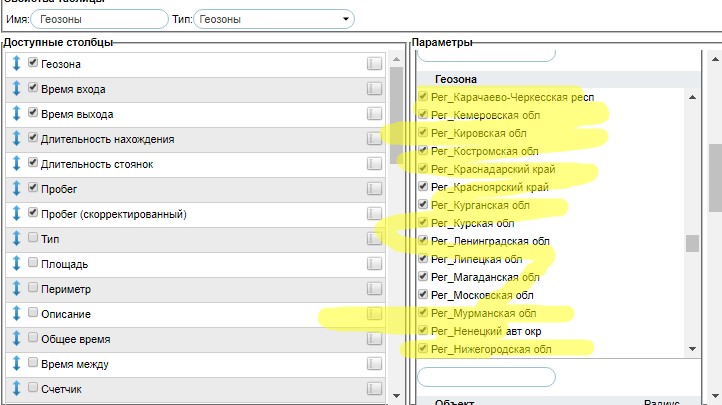This screenshot has height=405, width=722.
Task: Click the settings icon right of Время входа
Action: click(x=374, y=89)
